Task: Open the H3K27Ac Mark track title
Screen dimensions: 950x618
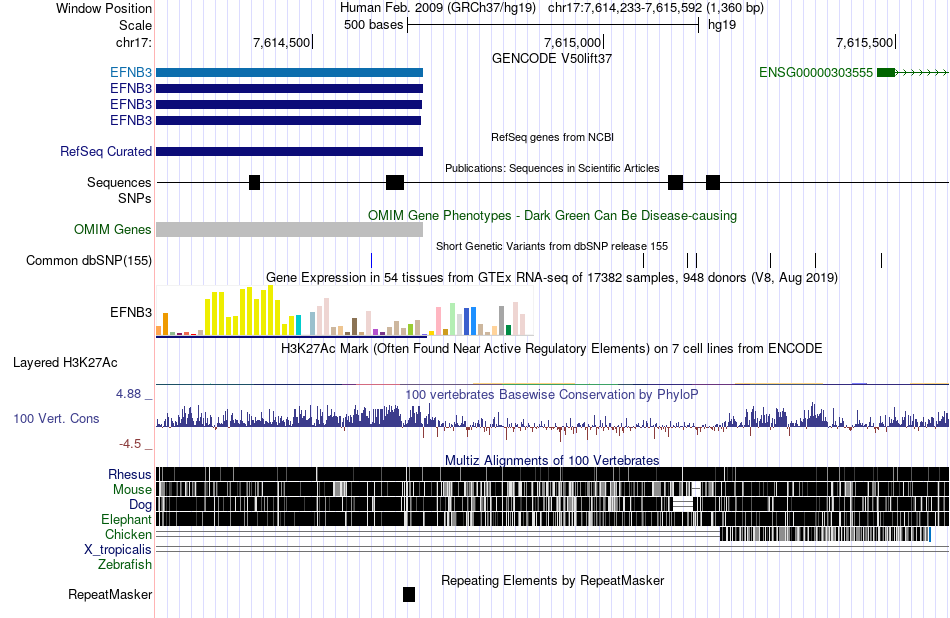Action: click(552, 349)
